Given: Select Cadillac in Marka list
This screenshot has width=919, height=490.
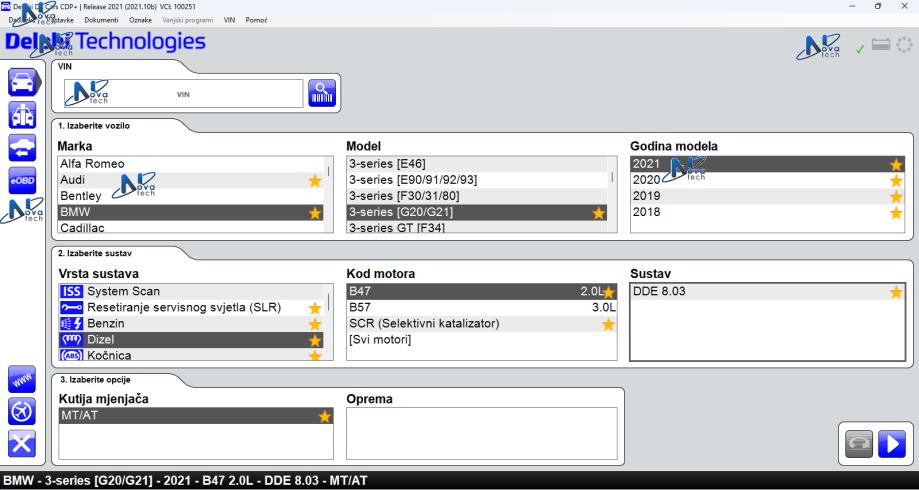Looking at the screenshot, I should coord(191,227).
